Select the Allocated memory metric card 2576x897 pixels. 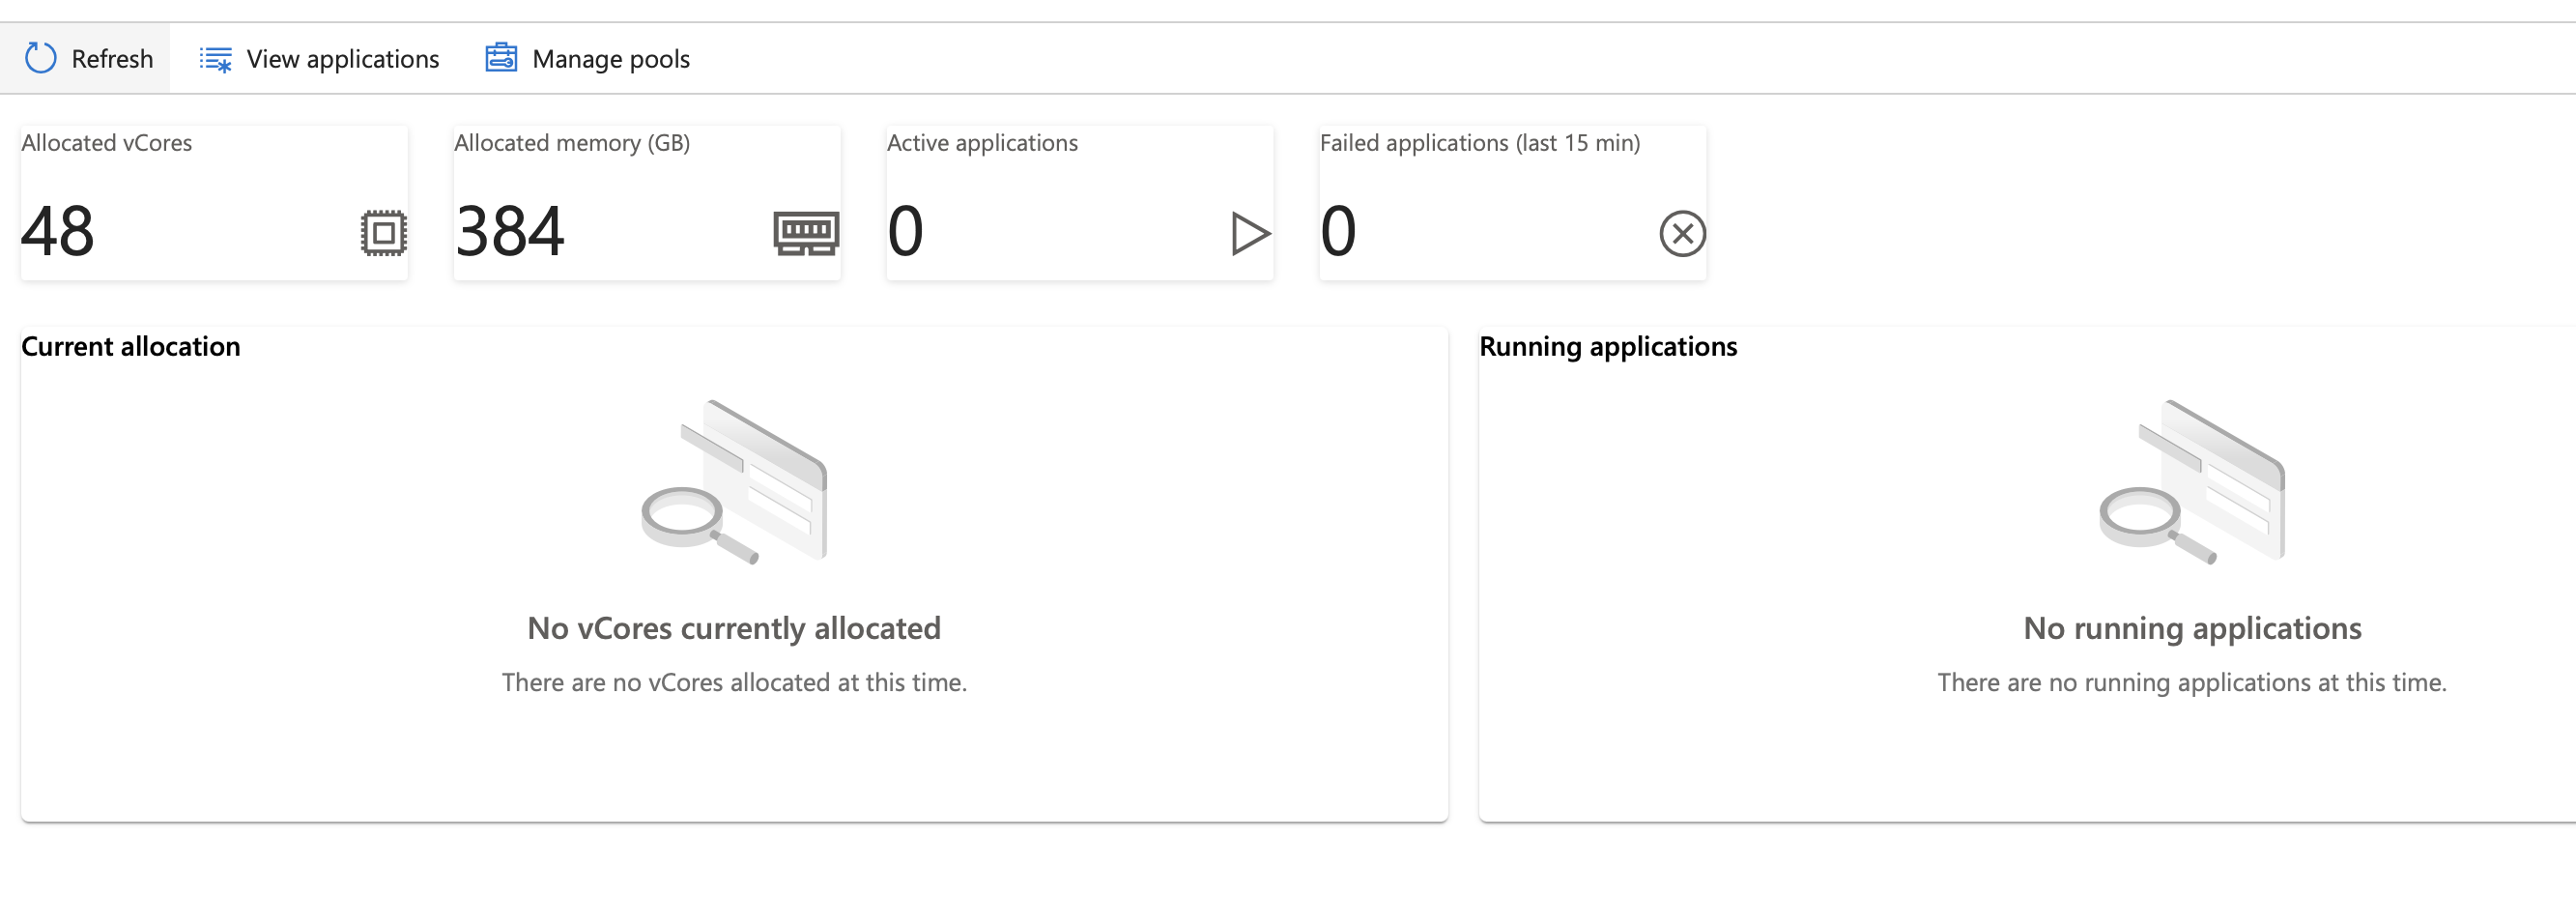pyautogui.click(x=647, y=200)
